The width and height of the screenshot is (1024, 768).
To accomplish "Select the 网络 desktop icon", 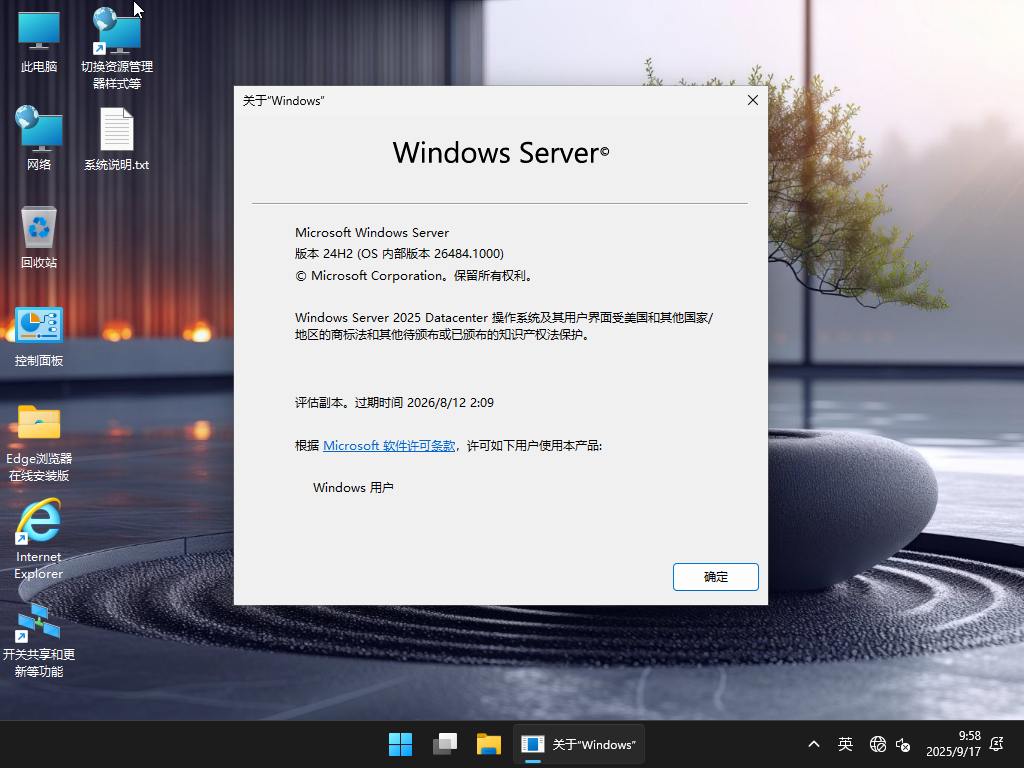I will 39,138.
